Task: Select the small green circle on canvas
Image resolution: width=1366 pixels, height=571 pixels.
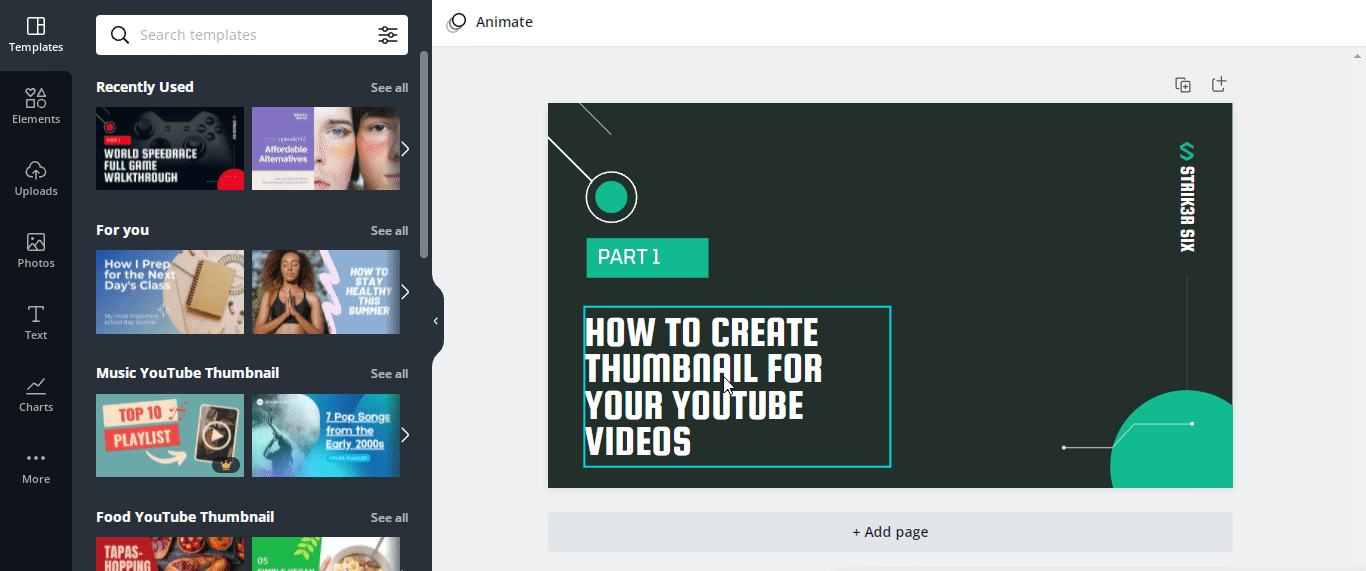Action: point(611,197)
